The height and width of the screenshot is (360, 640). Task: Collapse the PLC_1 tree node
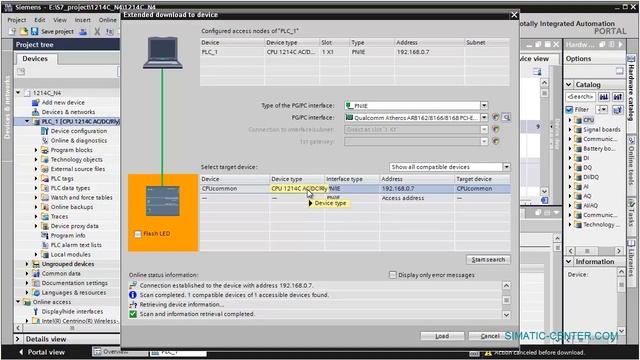(27, 122)
